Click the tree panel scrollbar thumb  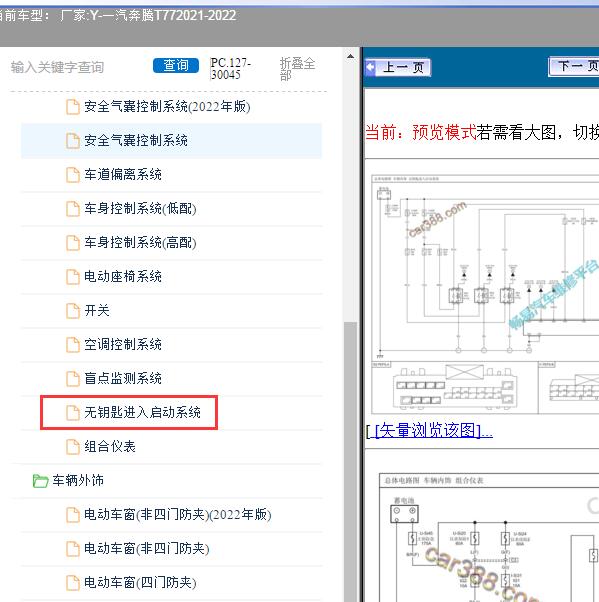350,461
